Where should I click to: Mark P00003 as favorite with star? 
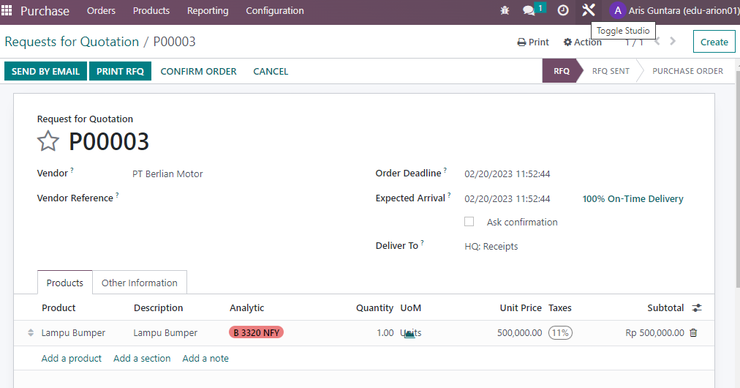pos(48,141)
